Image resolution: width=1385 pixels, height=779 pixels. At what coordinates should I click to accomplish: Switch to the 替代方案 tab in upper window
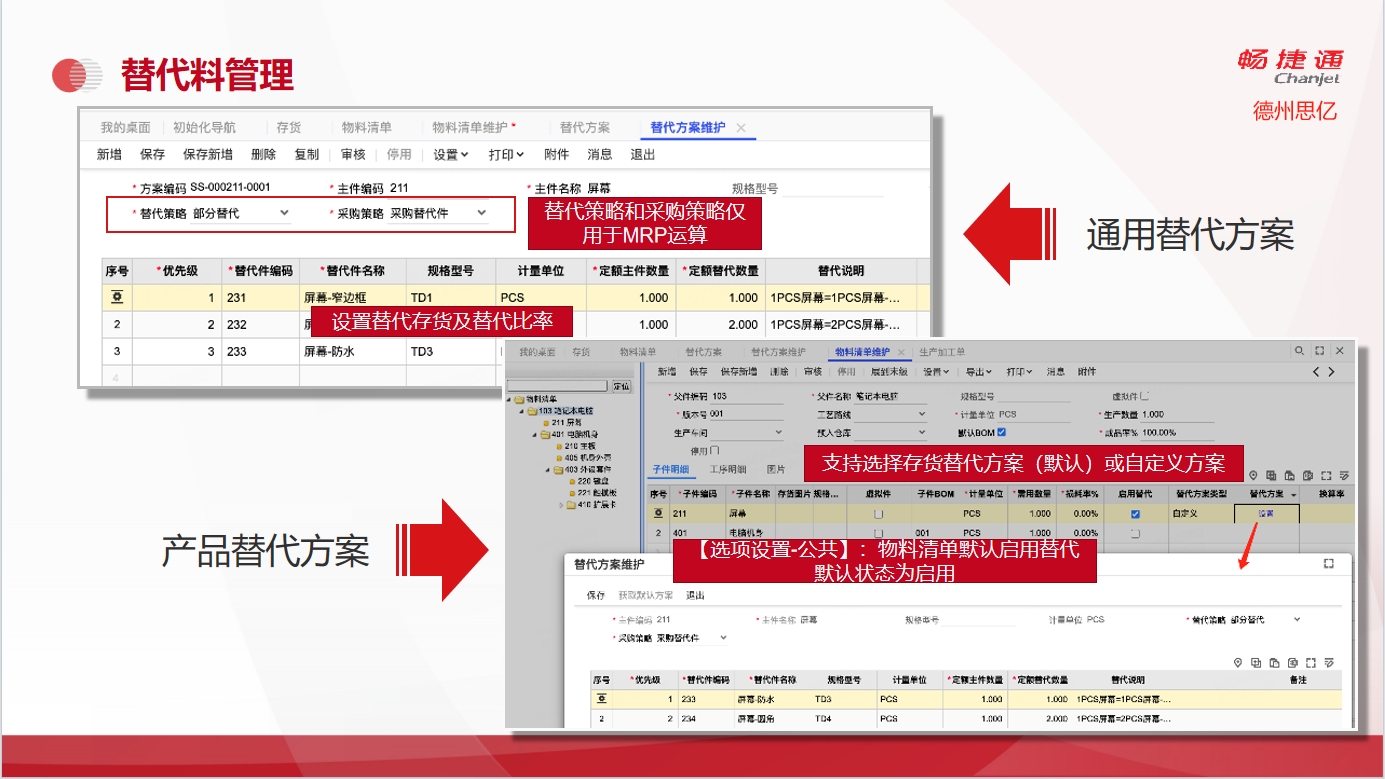click(585, 128)
